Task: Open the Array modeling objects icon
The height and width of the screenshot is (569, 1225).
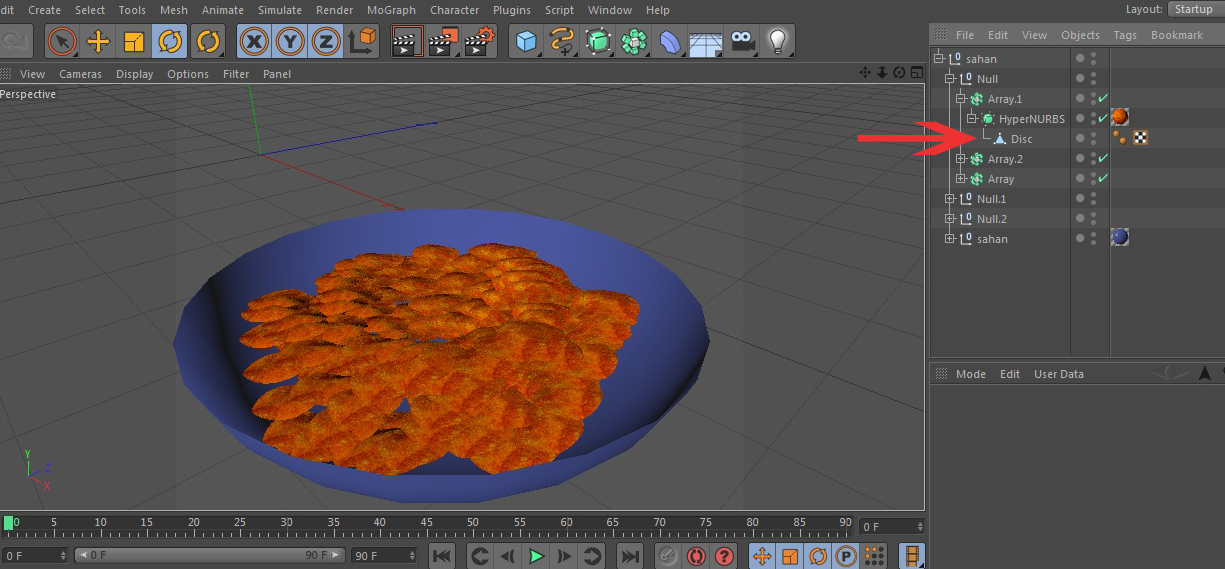Action: 634,42
